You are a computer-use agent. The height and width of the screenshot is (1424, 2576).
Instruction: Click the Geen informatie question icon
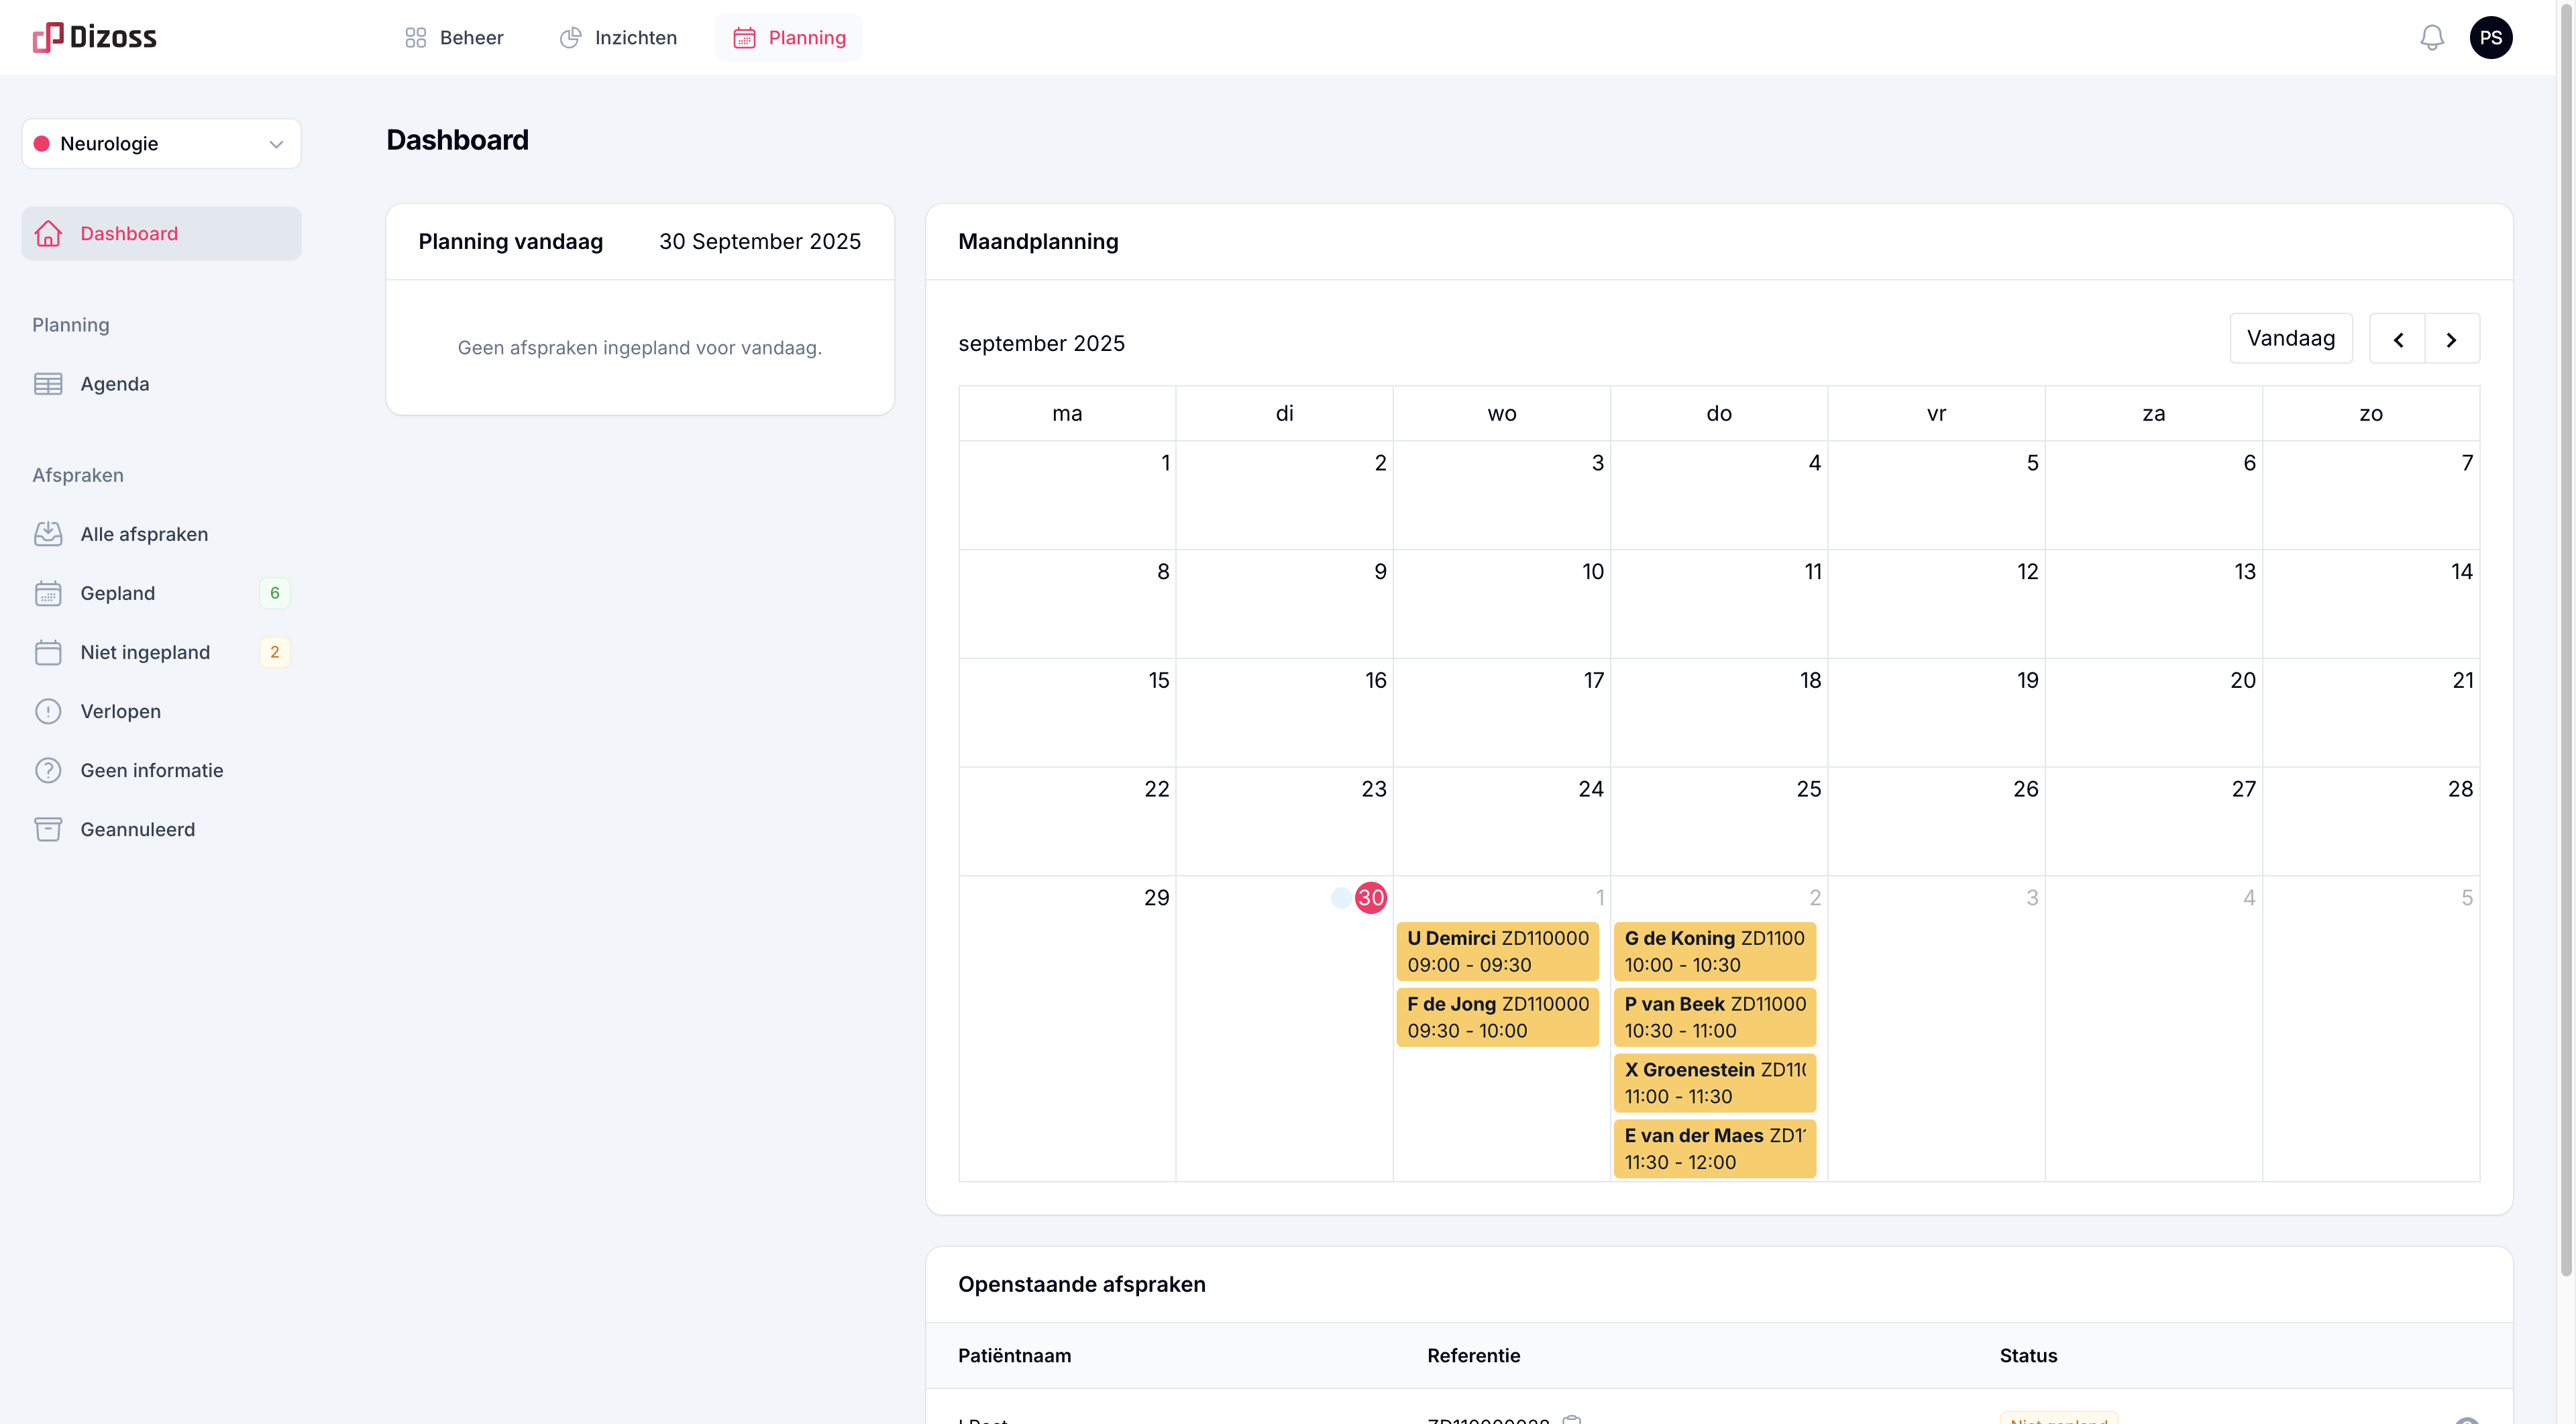tap(48, 770)
